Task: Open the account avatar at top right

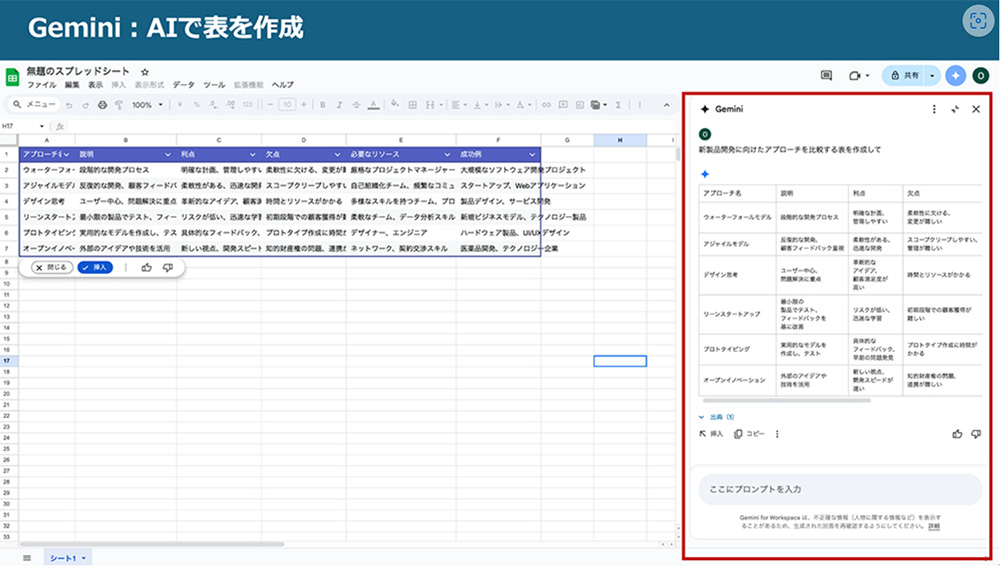Action: click(980, 75)
